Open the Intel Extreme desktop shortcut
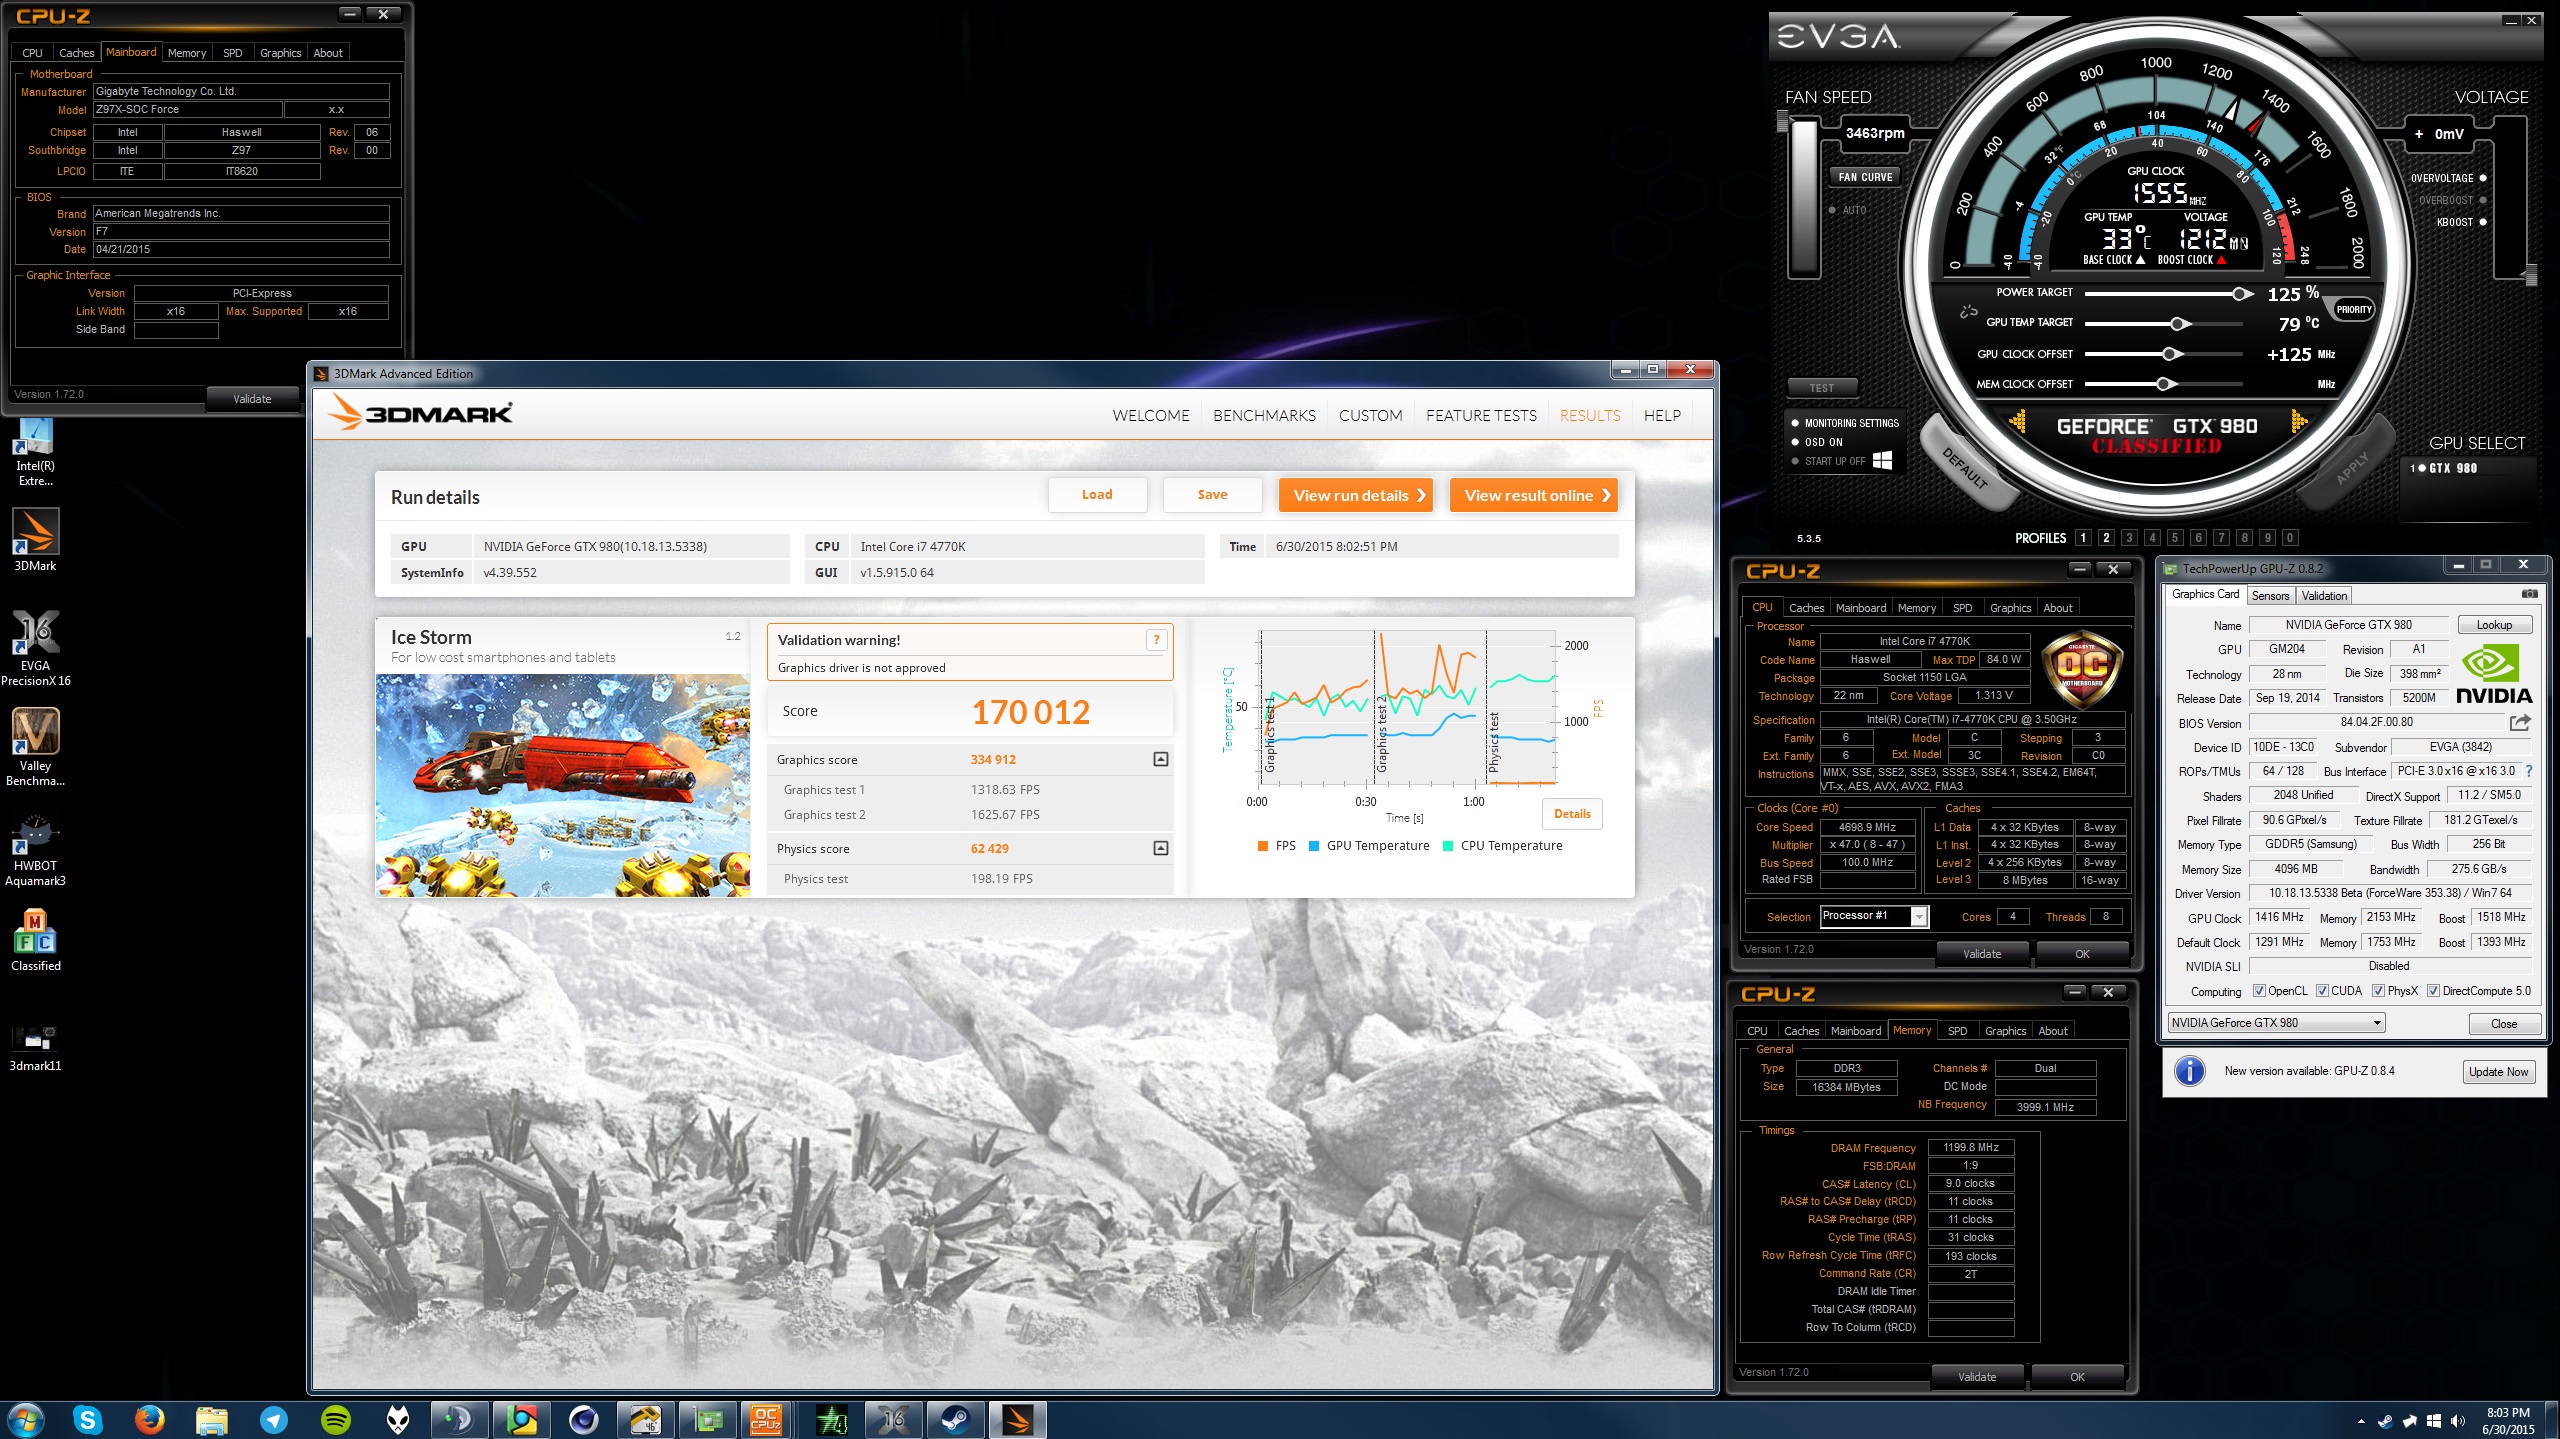Viewport: 2560px width, 1439px height. tap(36, 455)
